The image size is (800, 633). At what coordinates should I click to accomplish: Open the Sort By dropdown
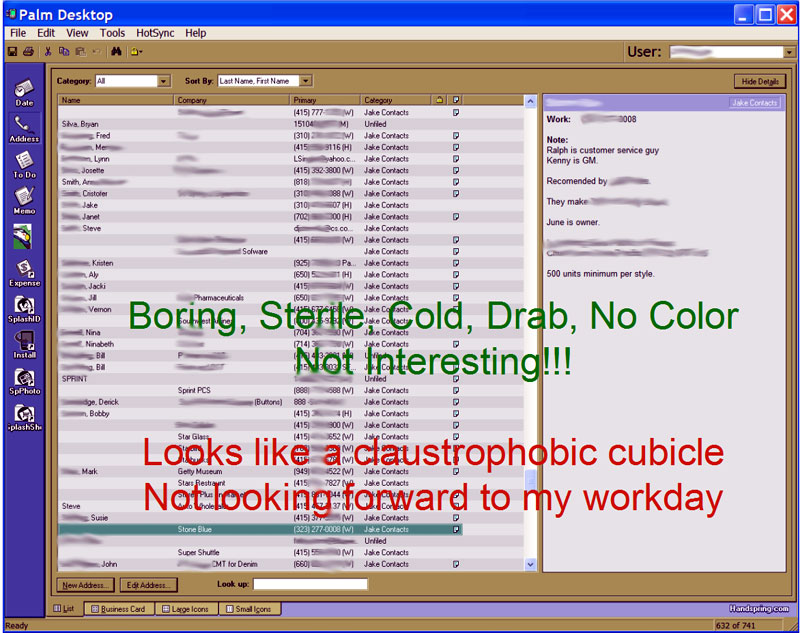265,81
